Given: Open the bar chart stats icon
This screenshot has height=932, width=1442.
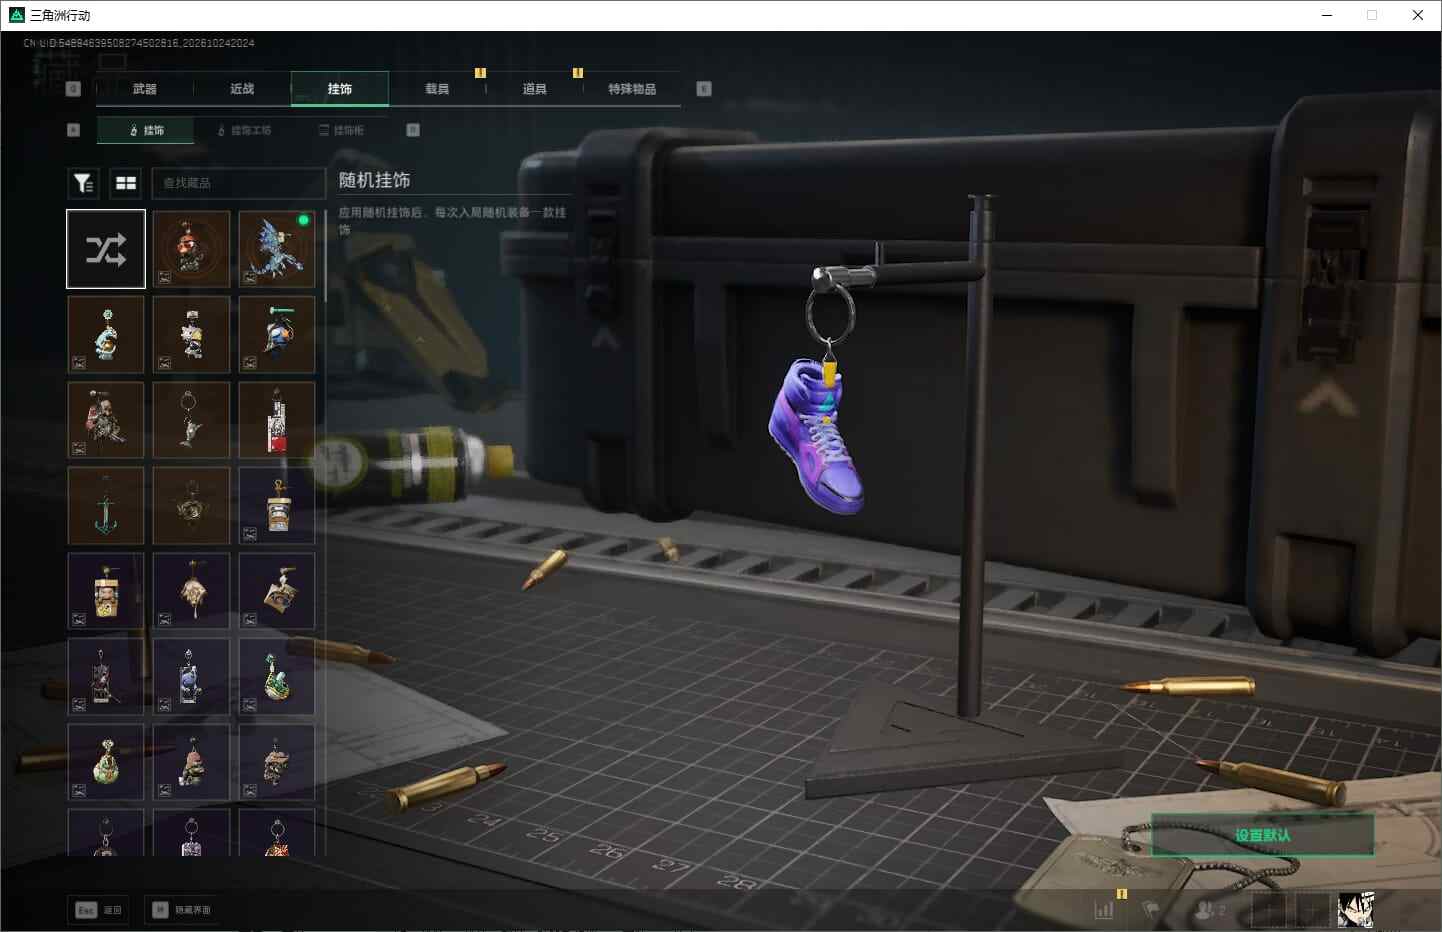Looking at the screenshot, I should (1104, 910).
